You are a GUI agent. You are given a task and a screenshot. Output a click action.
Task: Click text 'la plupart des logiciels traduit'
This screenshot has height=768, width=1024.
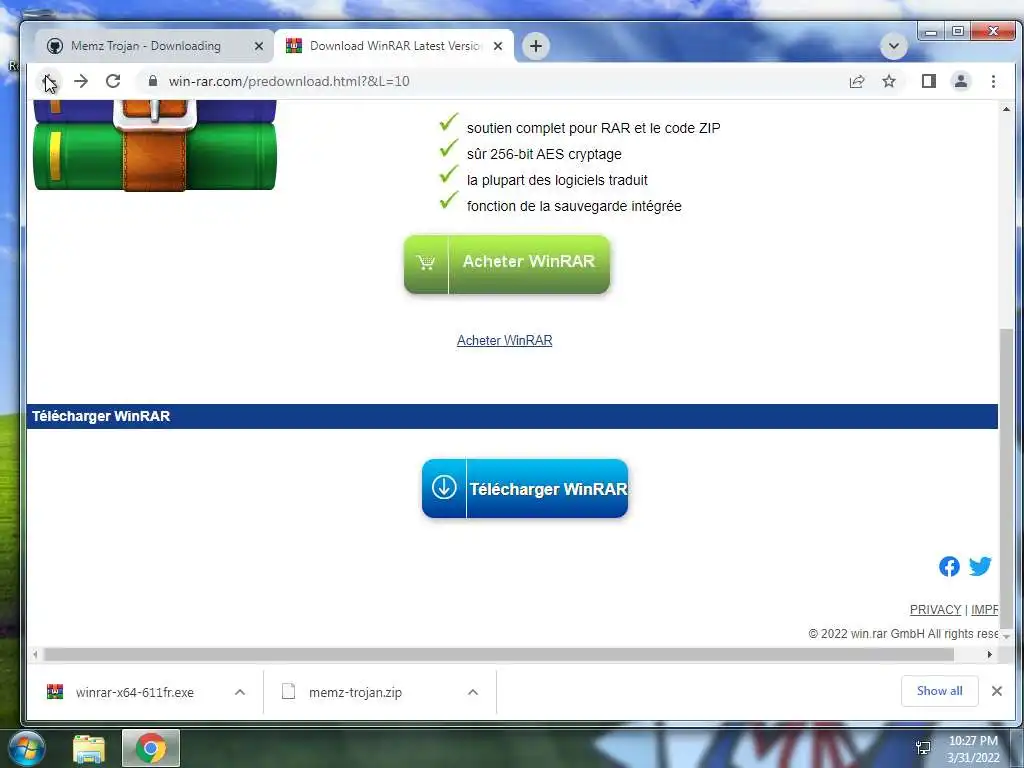557,180
